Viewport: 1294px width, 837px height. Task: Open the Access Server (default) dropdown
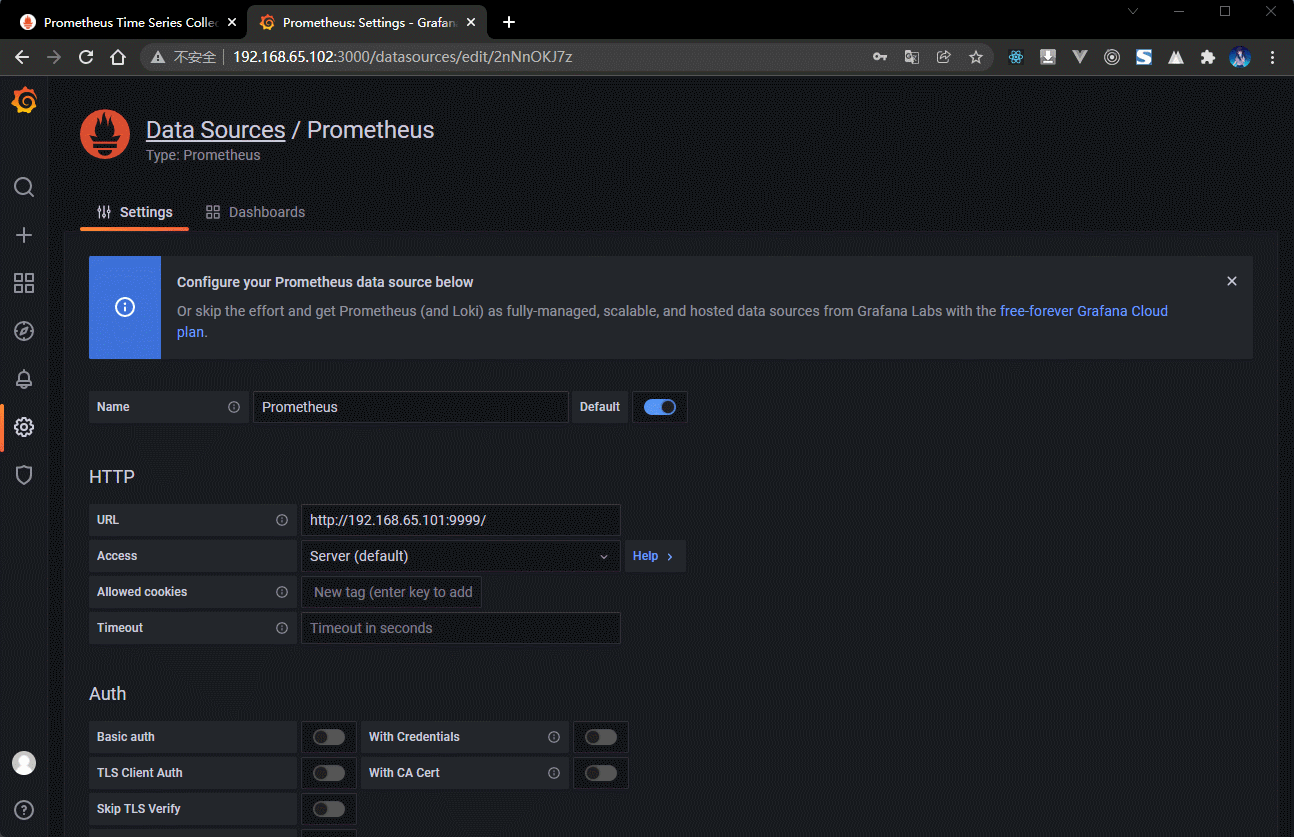click(x=461, y=556)
